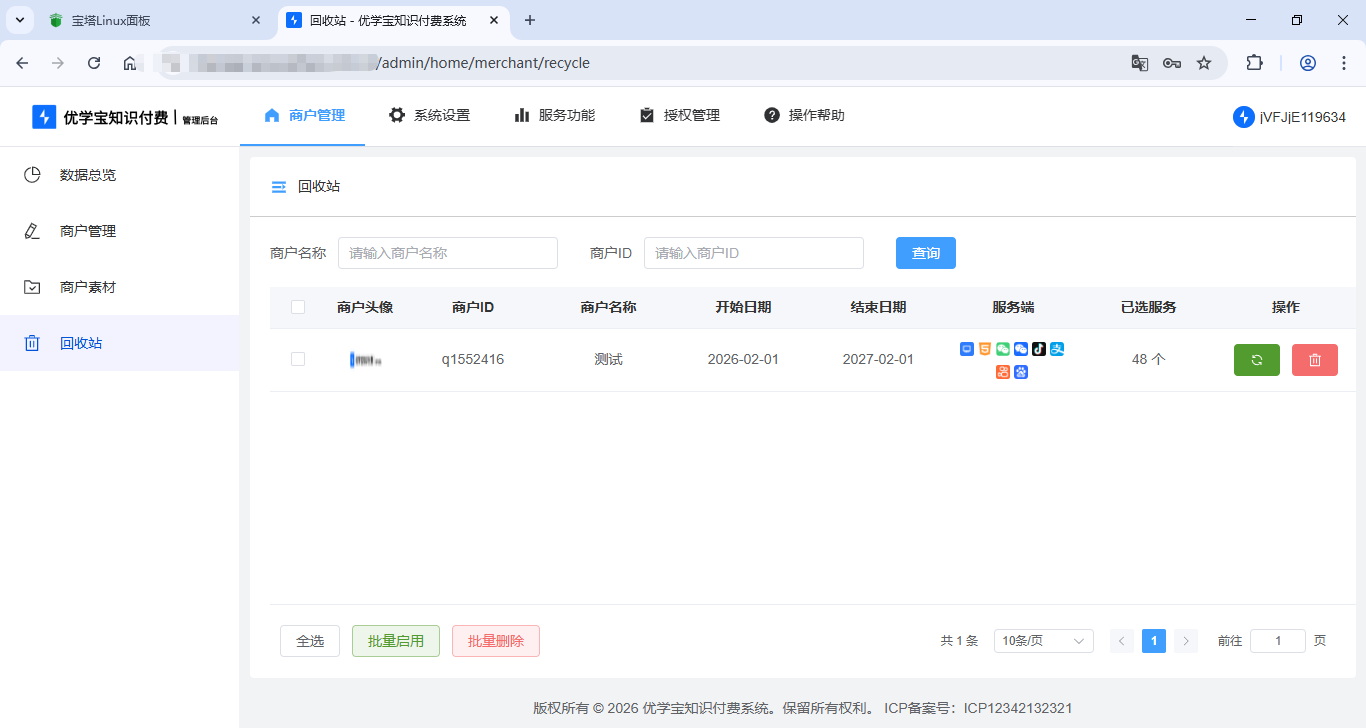
Task: Click the previous page chevron in pagination
Action: pyautogui.click(x=1121, y=640)
